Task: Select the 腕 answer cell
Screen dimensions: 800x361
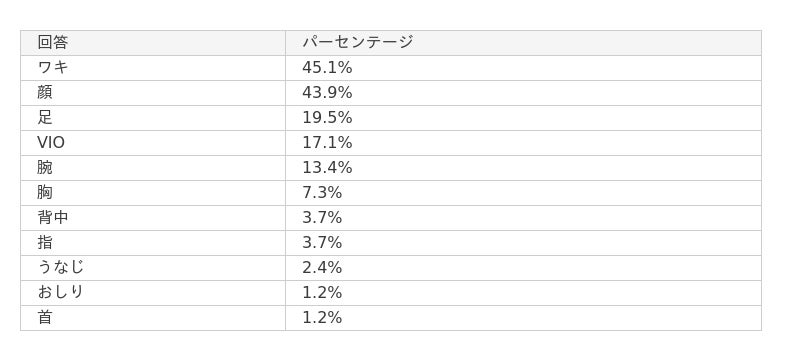Action: (153, 168)
